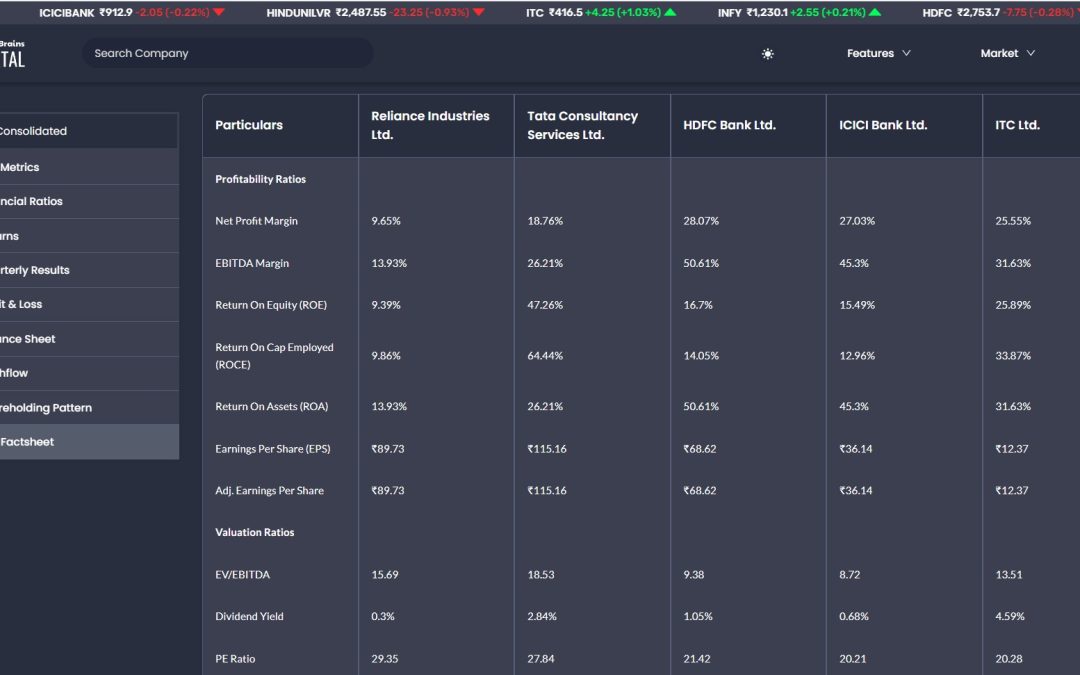Image resolution: width=1080 pixels, height=675 pixels.
Task: Open the Balance Sheet sidebar item
Action: (89, 339)
